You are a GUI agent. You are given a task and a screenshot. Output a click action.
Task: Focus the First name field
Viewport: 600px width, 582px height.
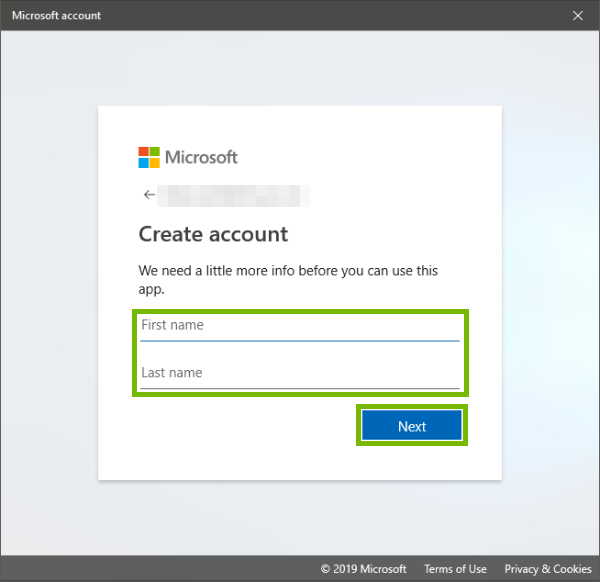(300, 328)
